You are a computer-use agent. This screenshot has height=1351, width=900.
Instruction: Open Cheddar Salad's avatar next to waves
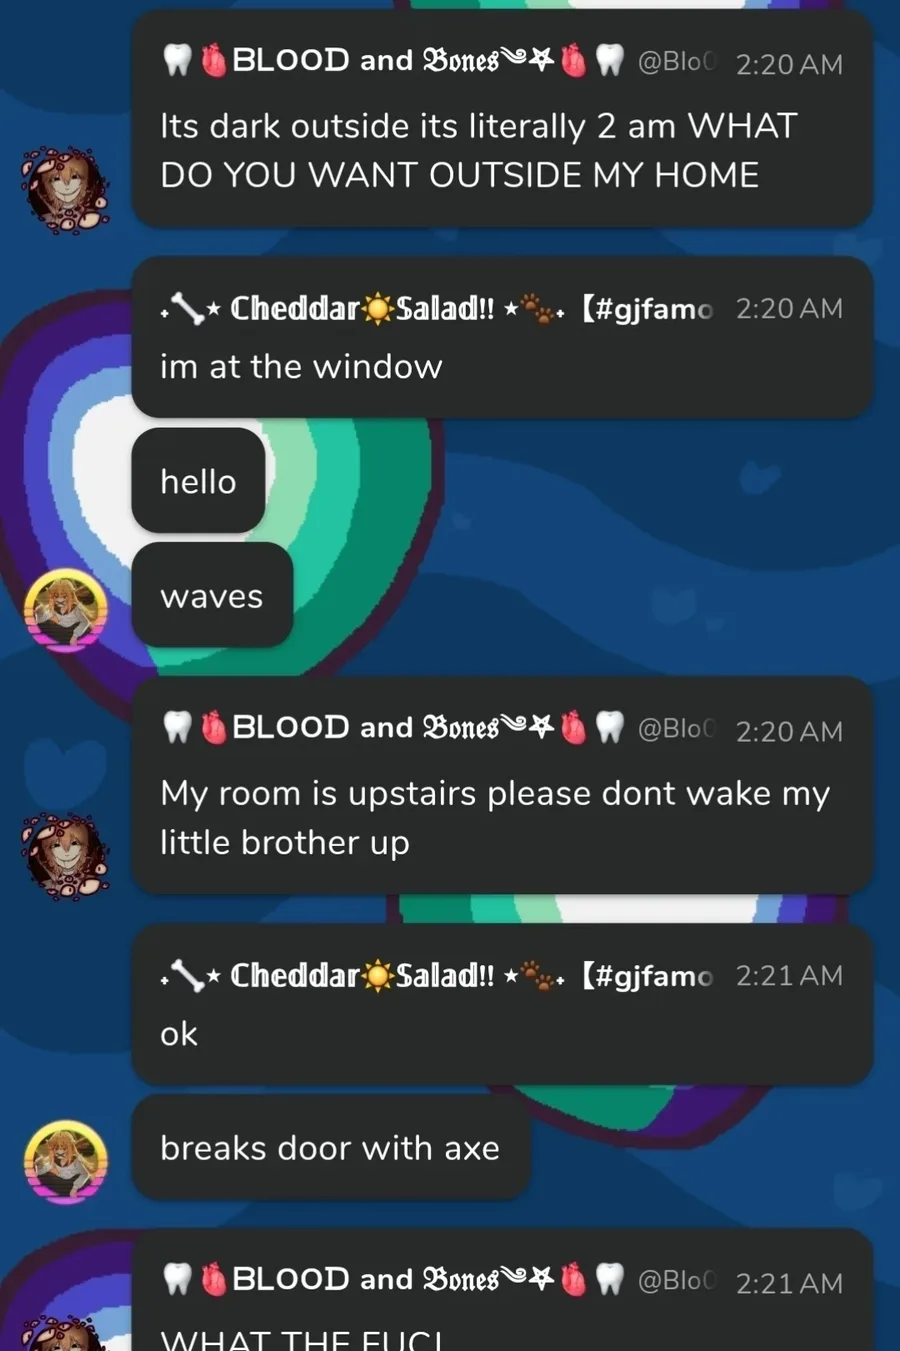point(66,610)
